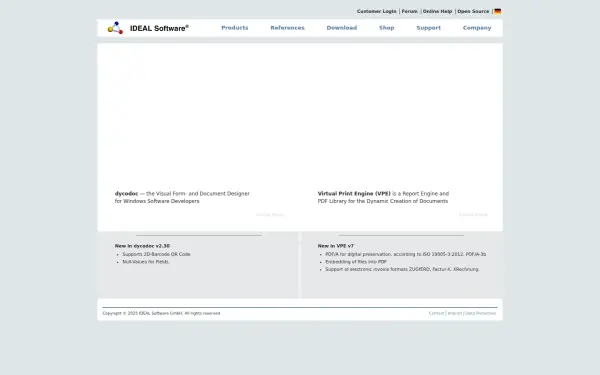Switch language via the German flag icon
This screenshot has height=375, width=600.
click(x=497, y=11)
